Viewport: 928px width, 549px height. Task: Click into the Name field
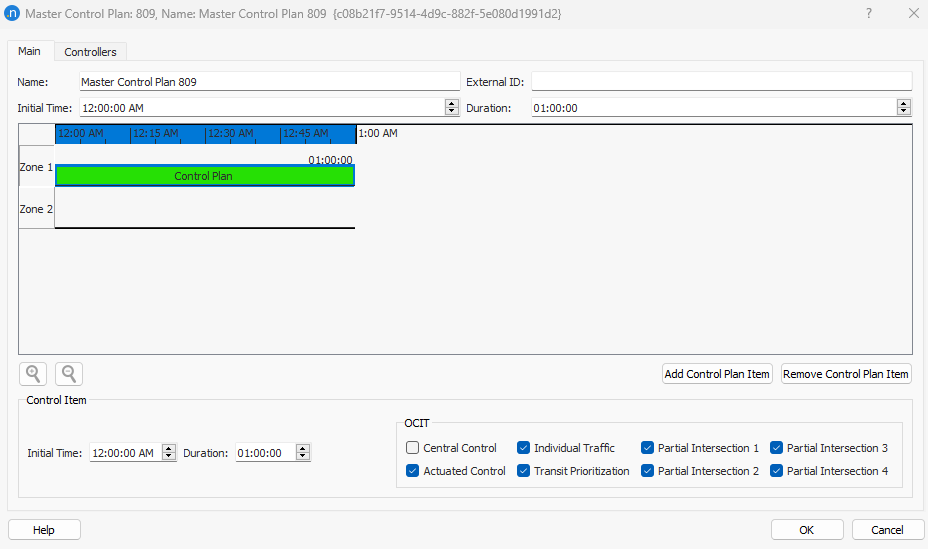point(270,82)
